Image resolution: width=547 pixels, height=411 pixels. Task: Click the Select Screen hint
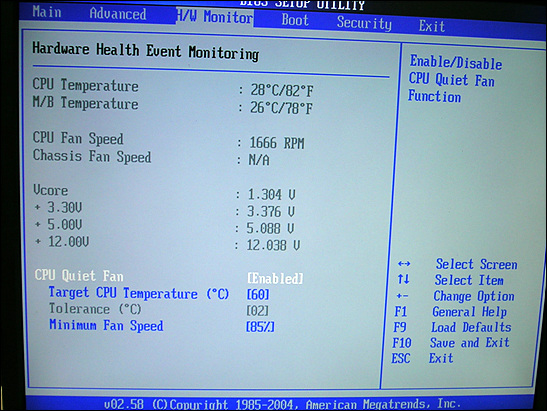[x=477, y=264]
